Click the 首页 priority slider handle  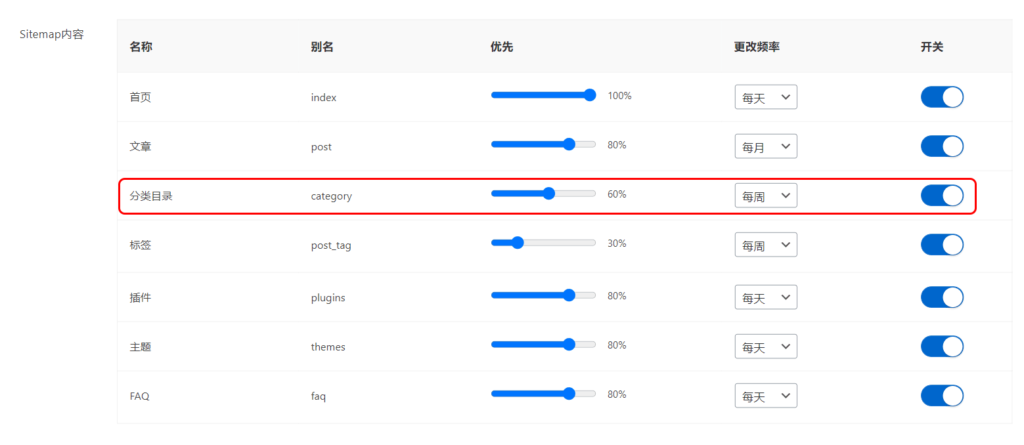pos(589,95)
